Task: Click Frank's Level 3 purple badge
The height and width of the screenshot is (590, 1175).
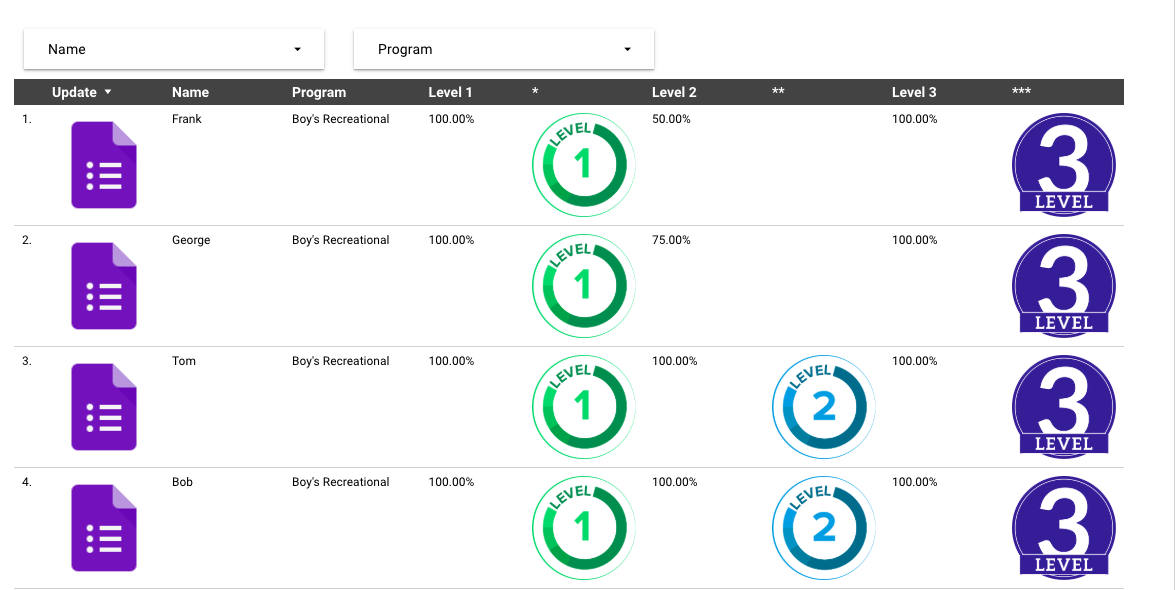Action: pyautogui.click(x=1063, y=164)
